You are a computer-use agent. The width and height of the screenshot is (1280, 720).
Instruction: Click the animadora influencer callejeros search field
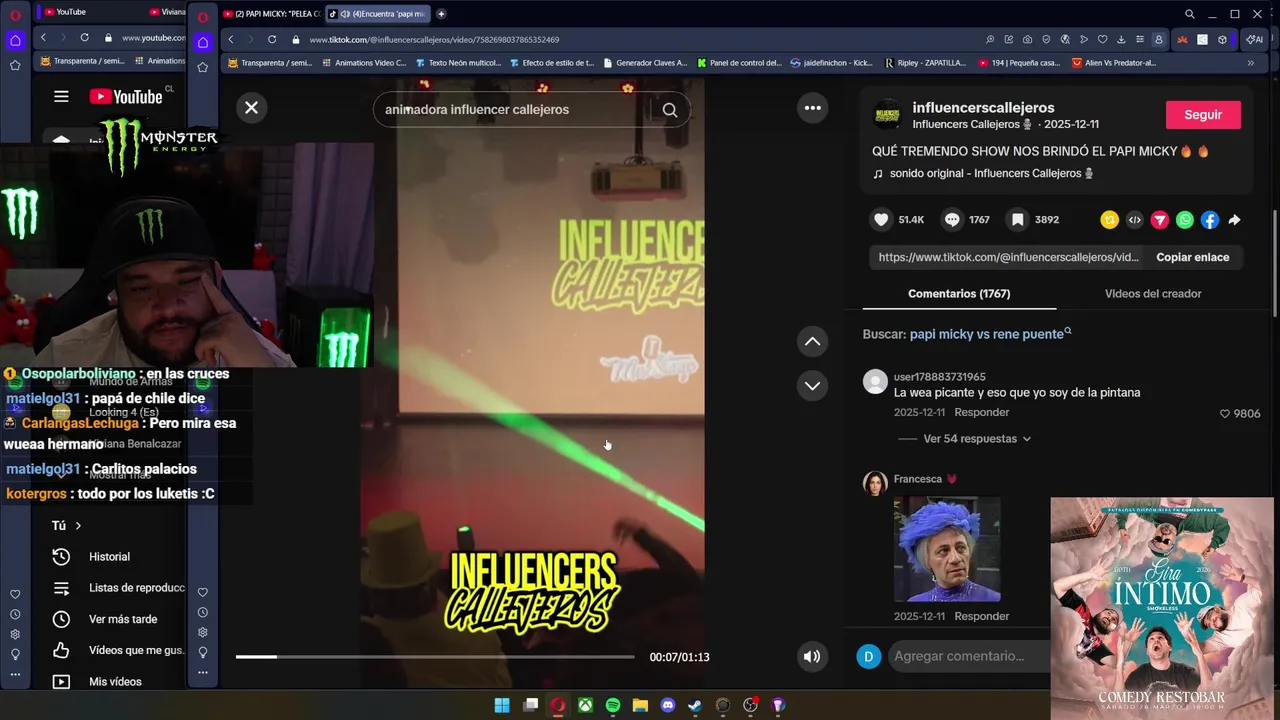[x=515, y=110]
